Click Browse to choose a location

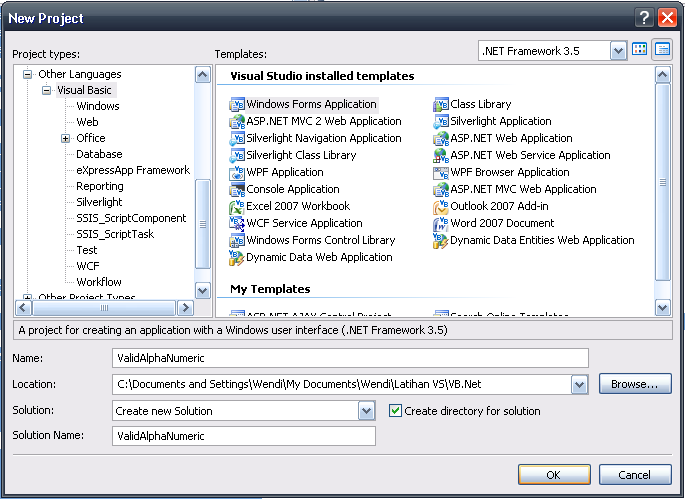click(x=635, y=384)
